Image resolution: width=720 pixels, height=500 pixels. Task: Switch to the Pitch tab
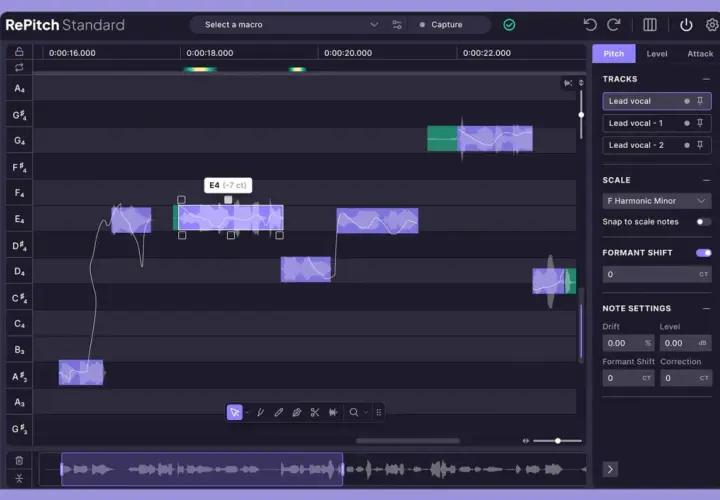(x=614, y=54)
